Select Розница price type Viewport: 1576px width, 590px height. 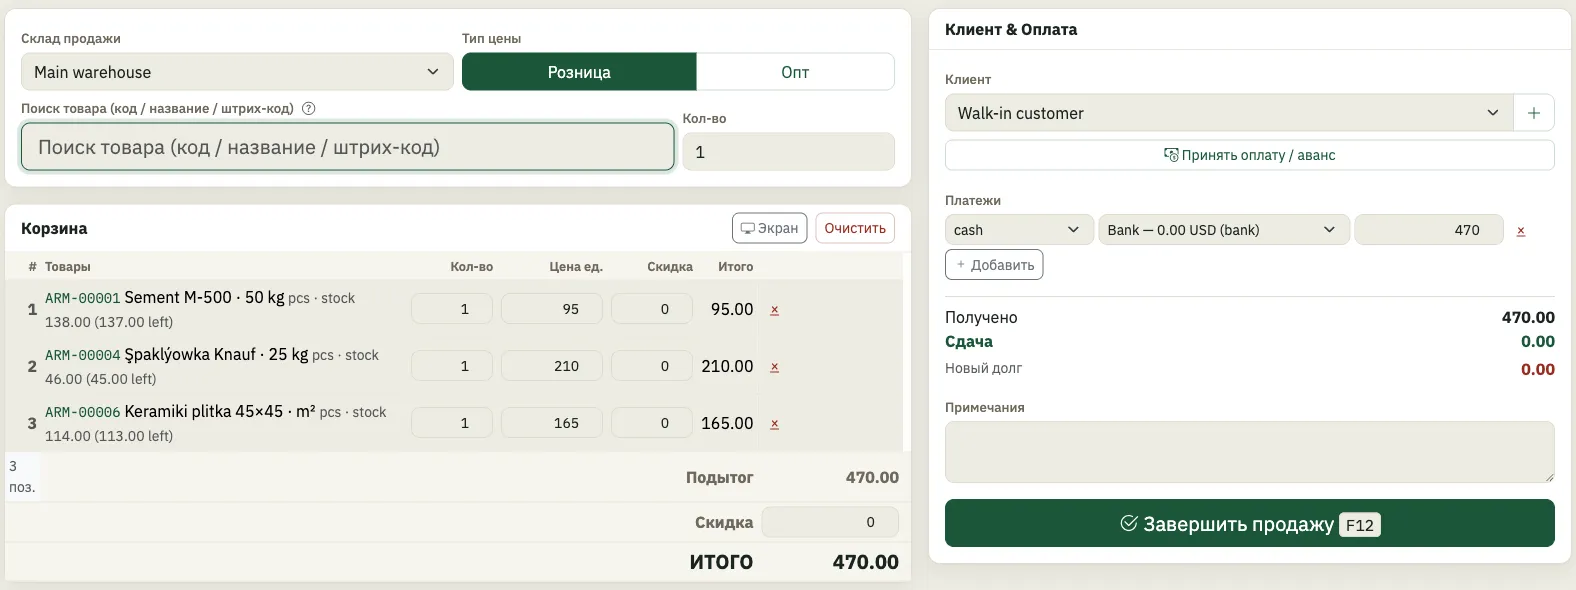[x=579, y=72]
